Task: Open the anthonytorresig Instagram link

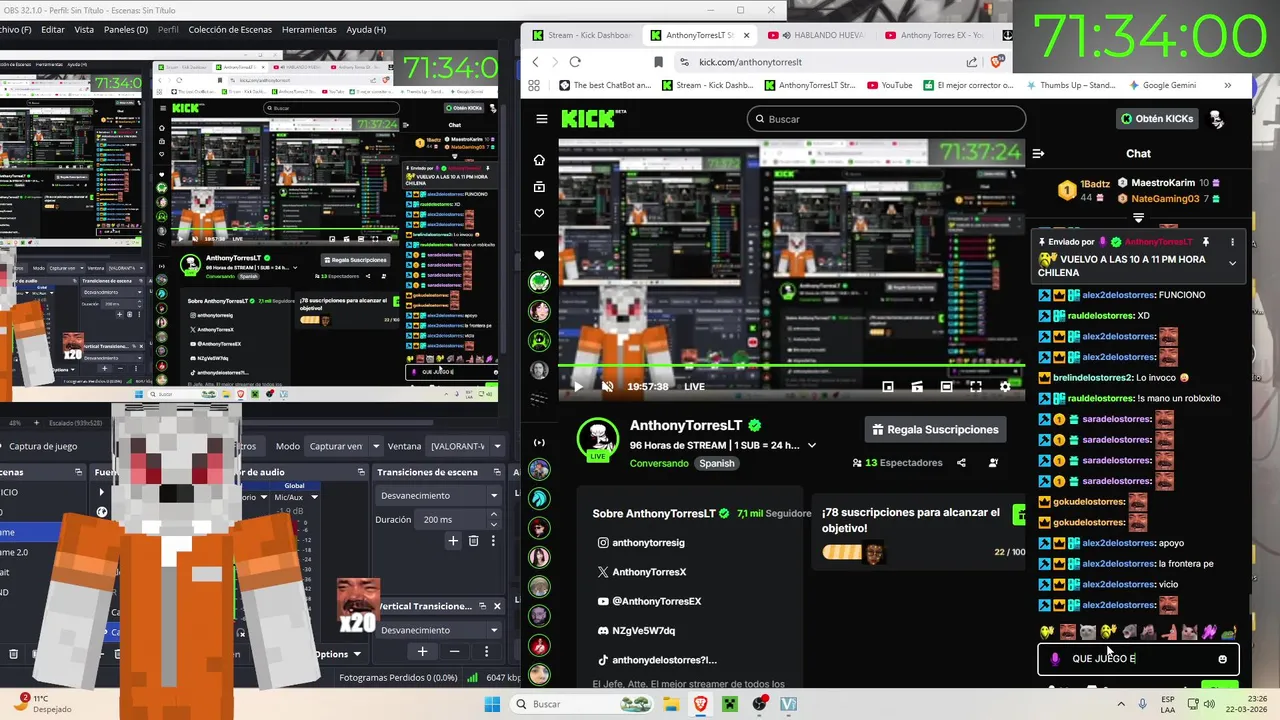Action: click(641, 543)
